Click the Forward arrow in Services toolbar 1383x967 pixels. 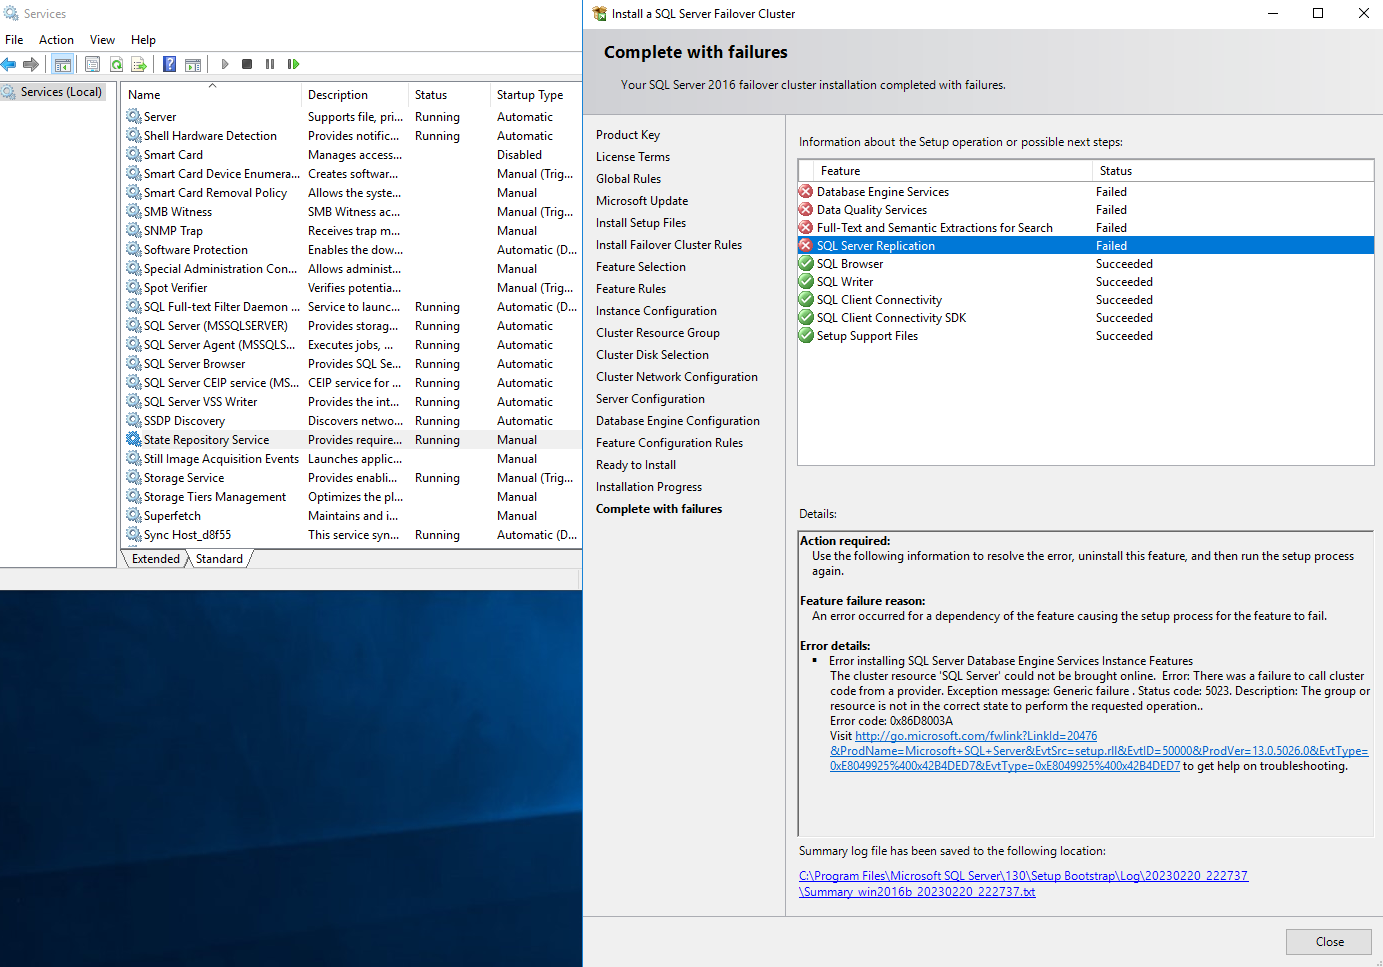pyautogui.click(x=31, y=64)
